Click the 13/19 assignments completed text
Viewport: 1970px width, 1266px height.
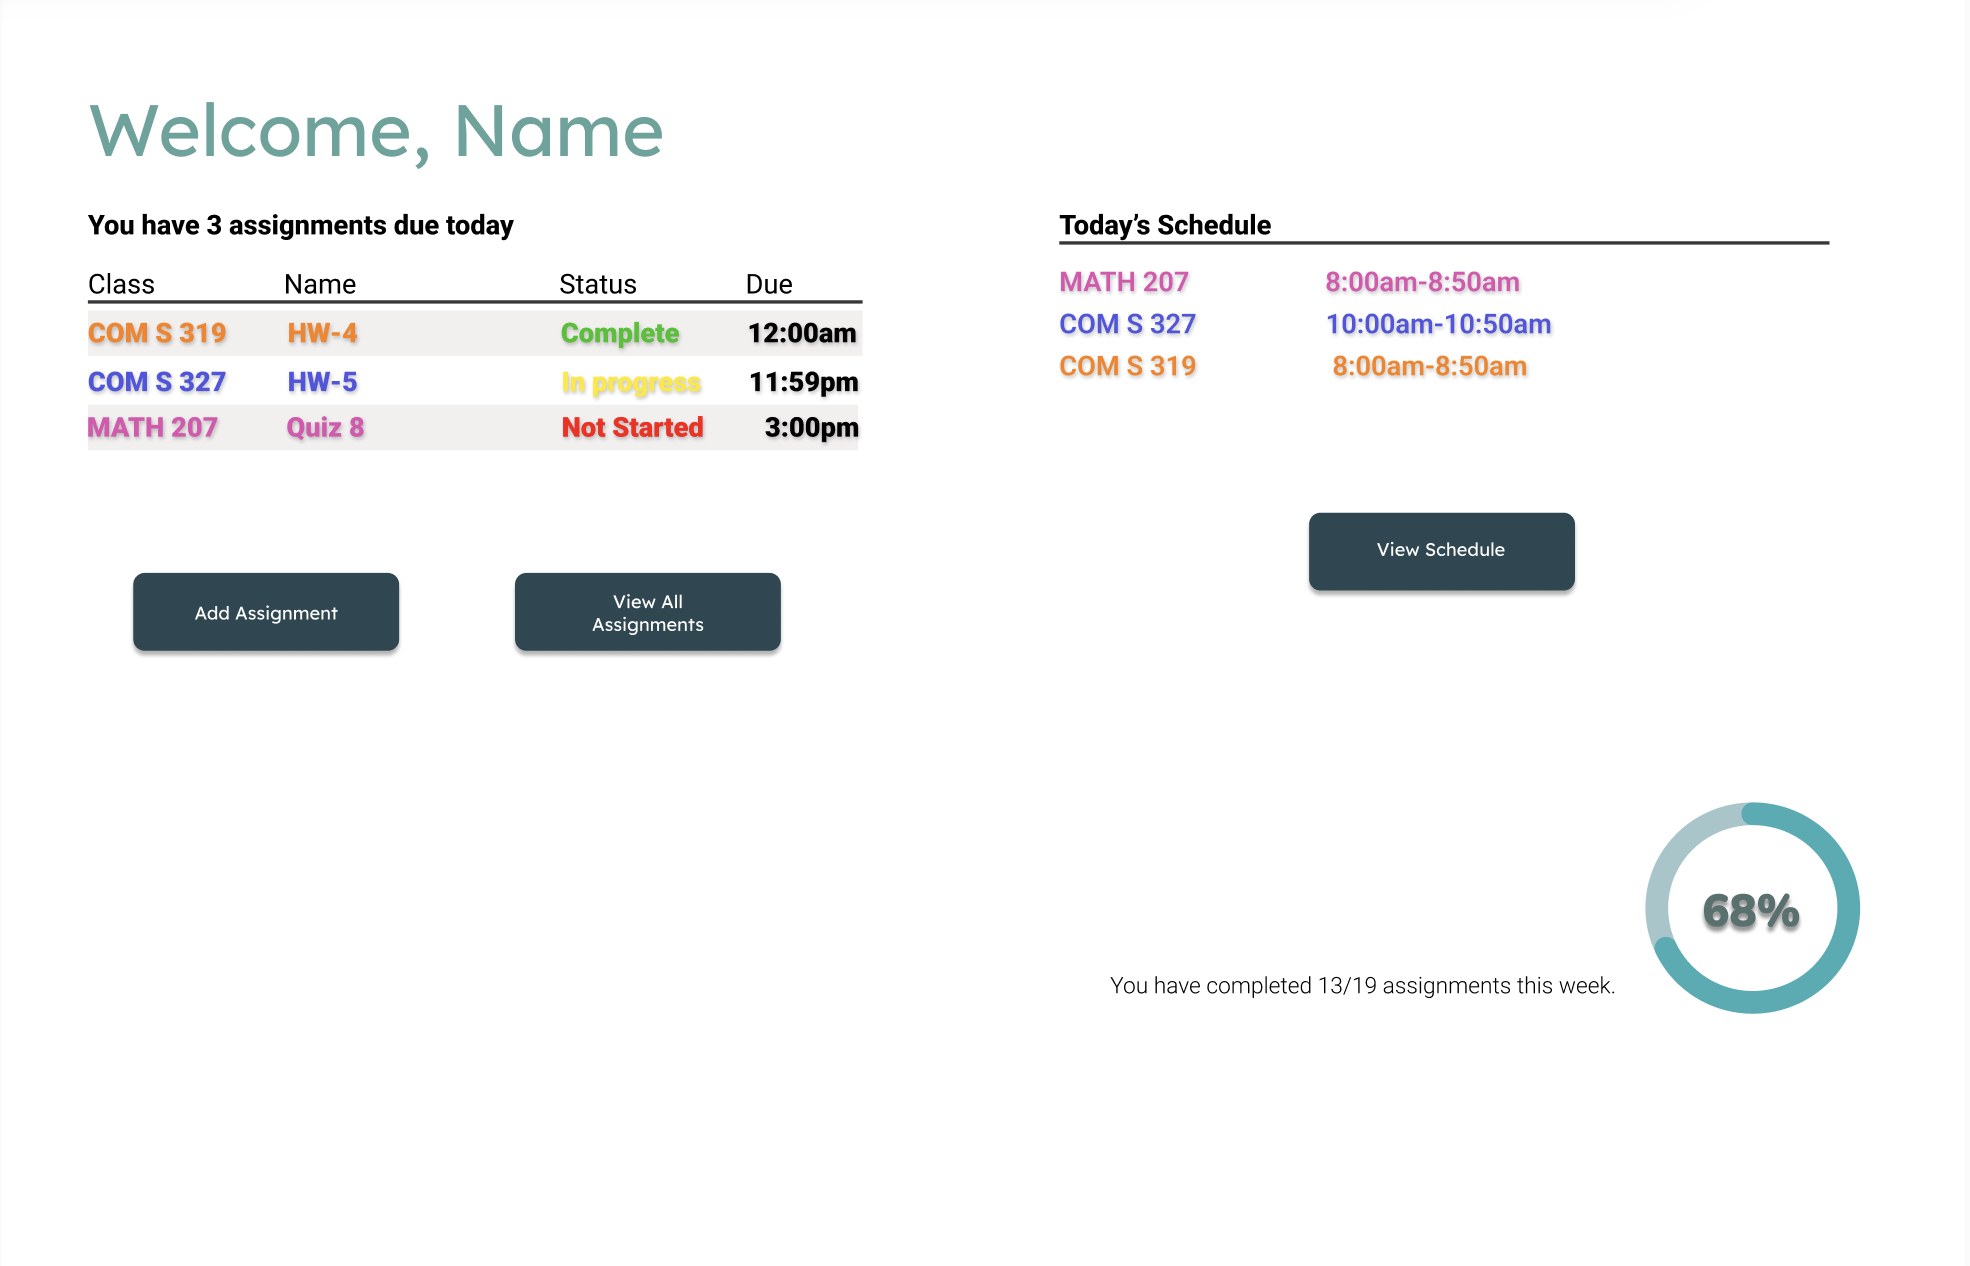(1363, 985)
